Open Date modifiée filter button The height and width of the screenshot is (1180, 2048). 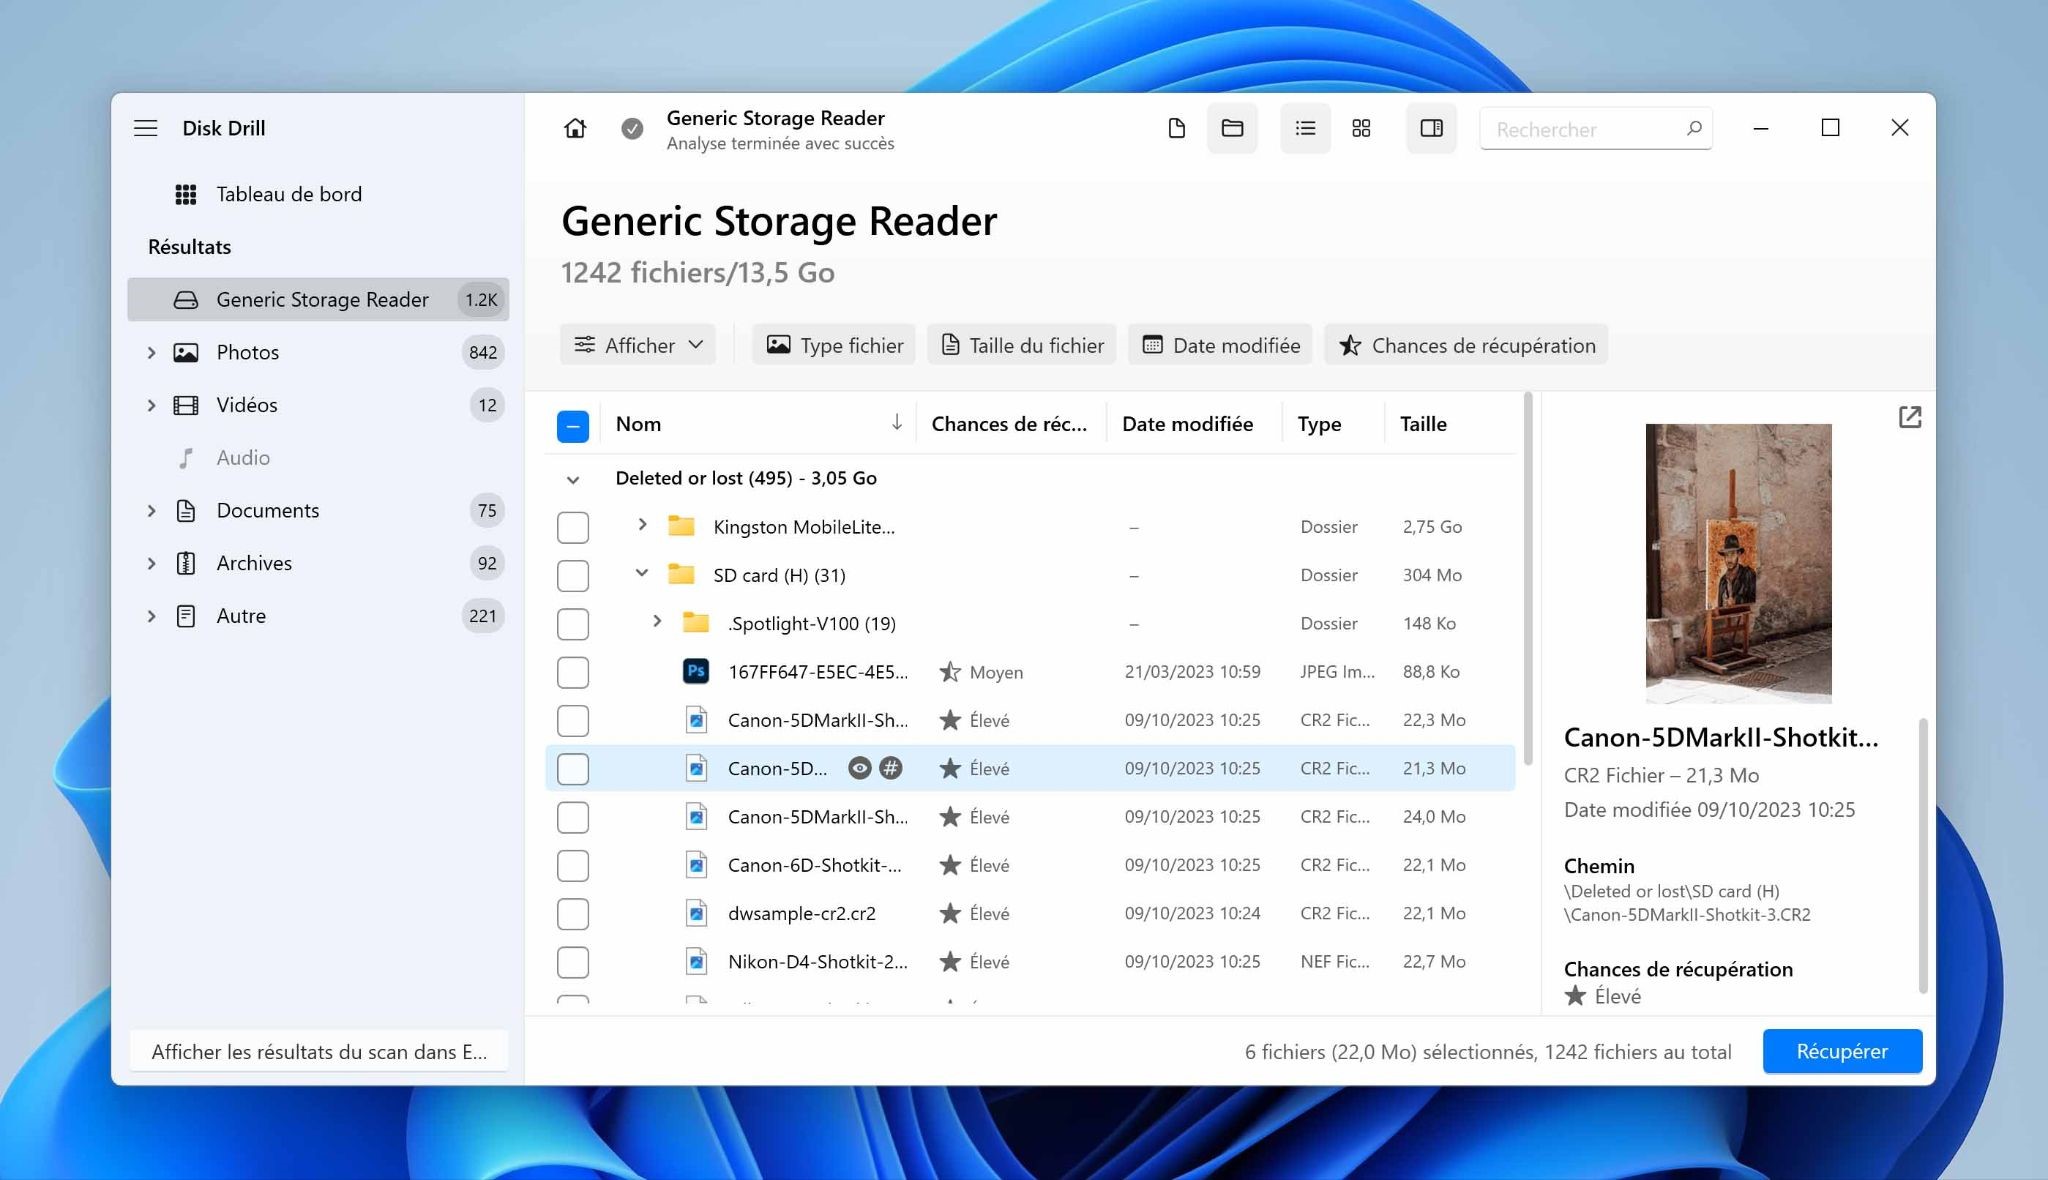point(1220,345)
